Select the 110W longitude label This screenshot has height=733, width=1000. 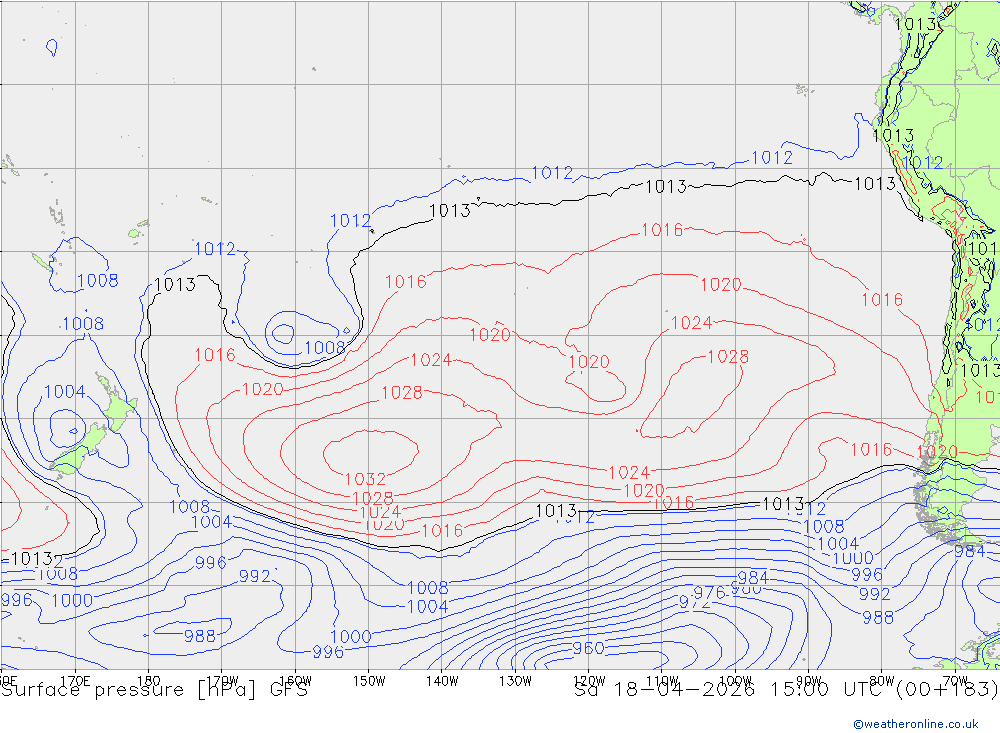pos(662,681)
